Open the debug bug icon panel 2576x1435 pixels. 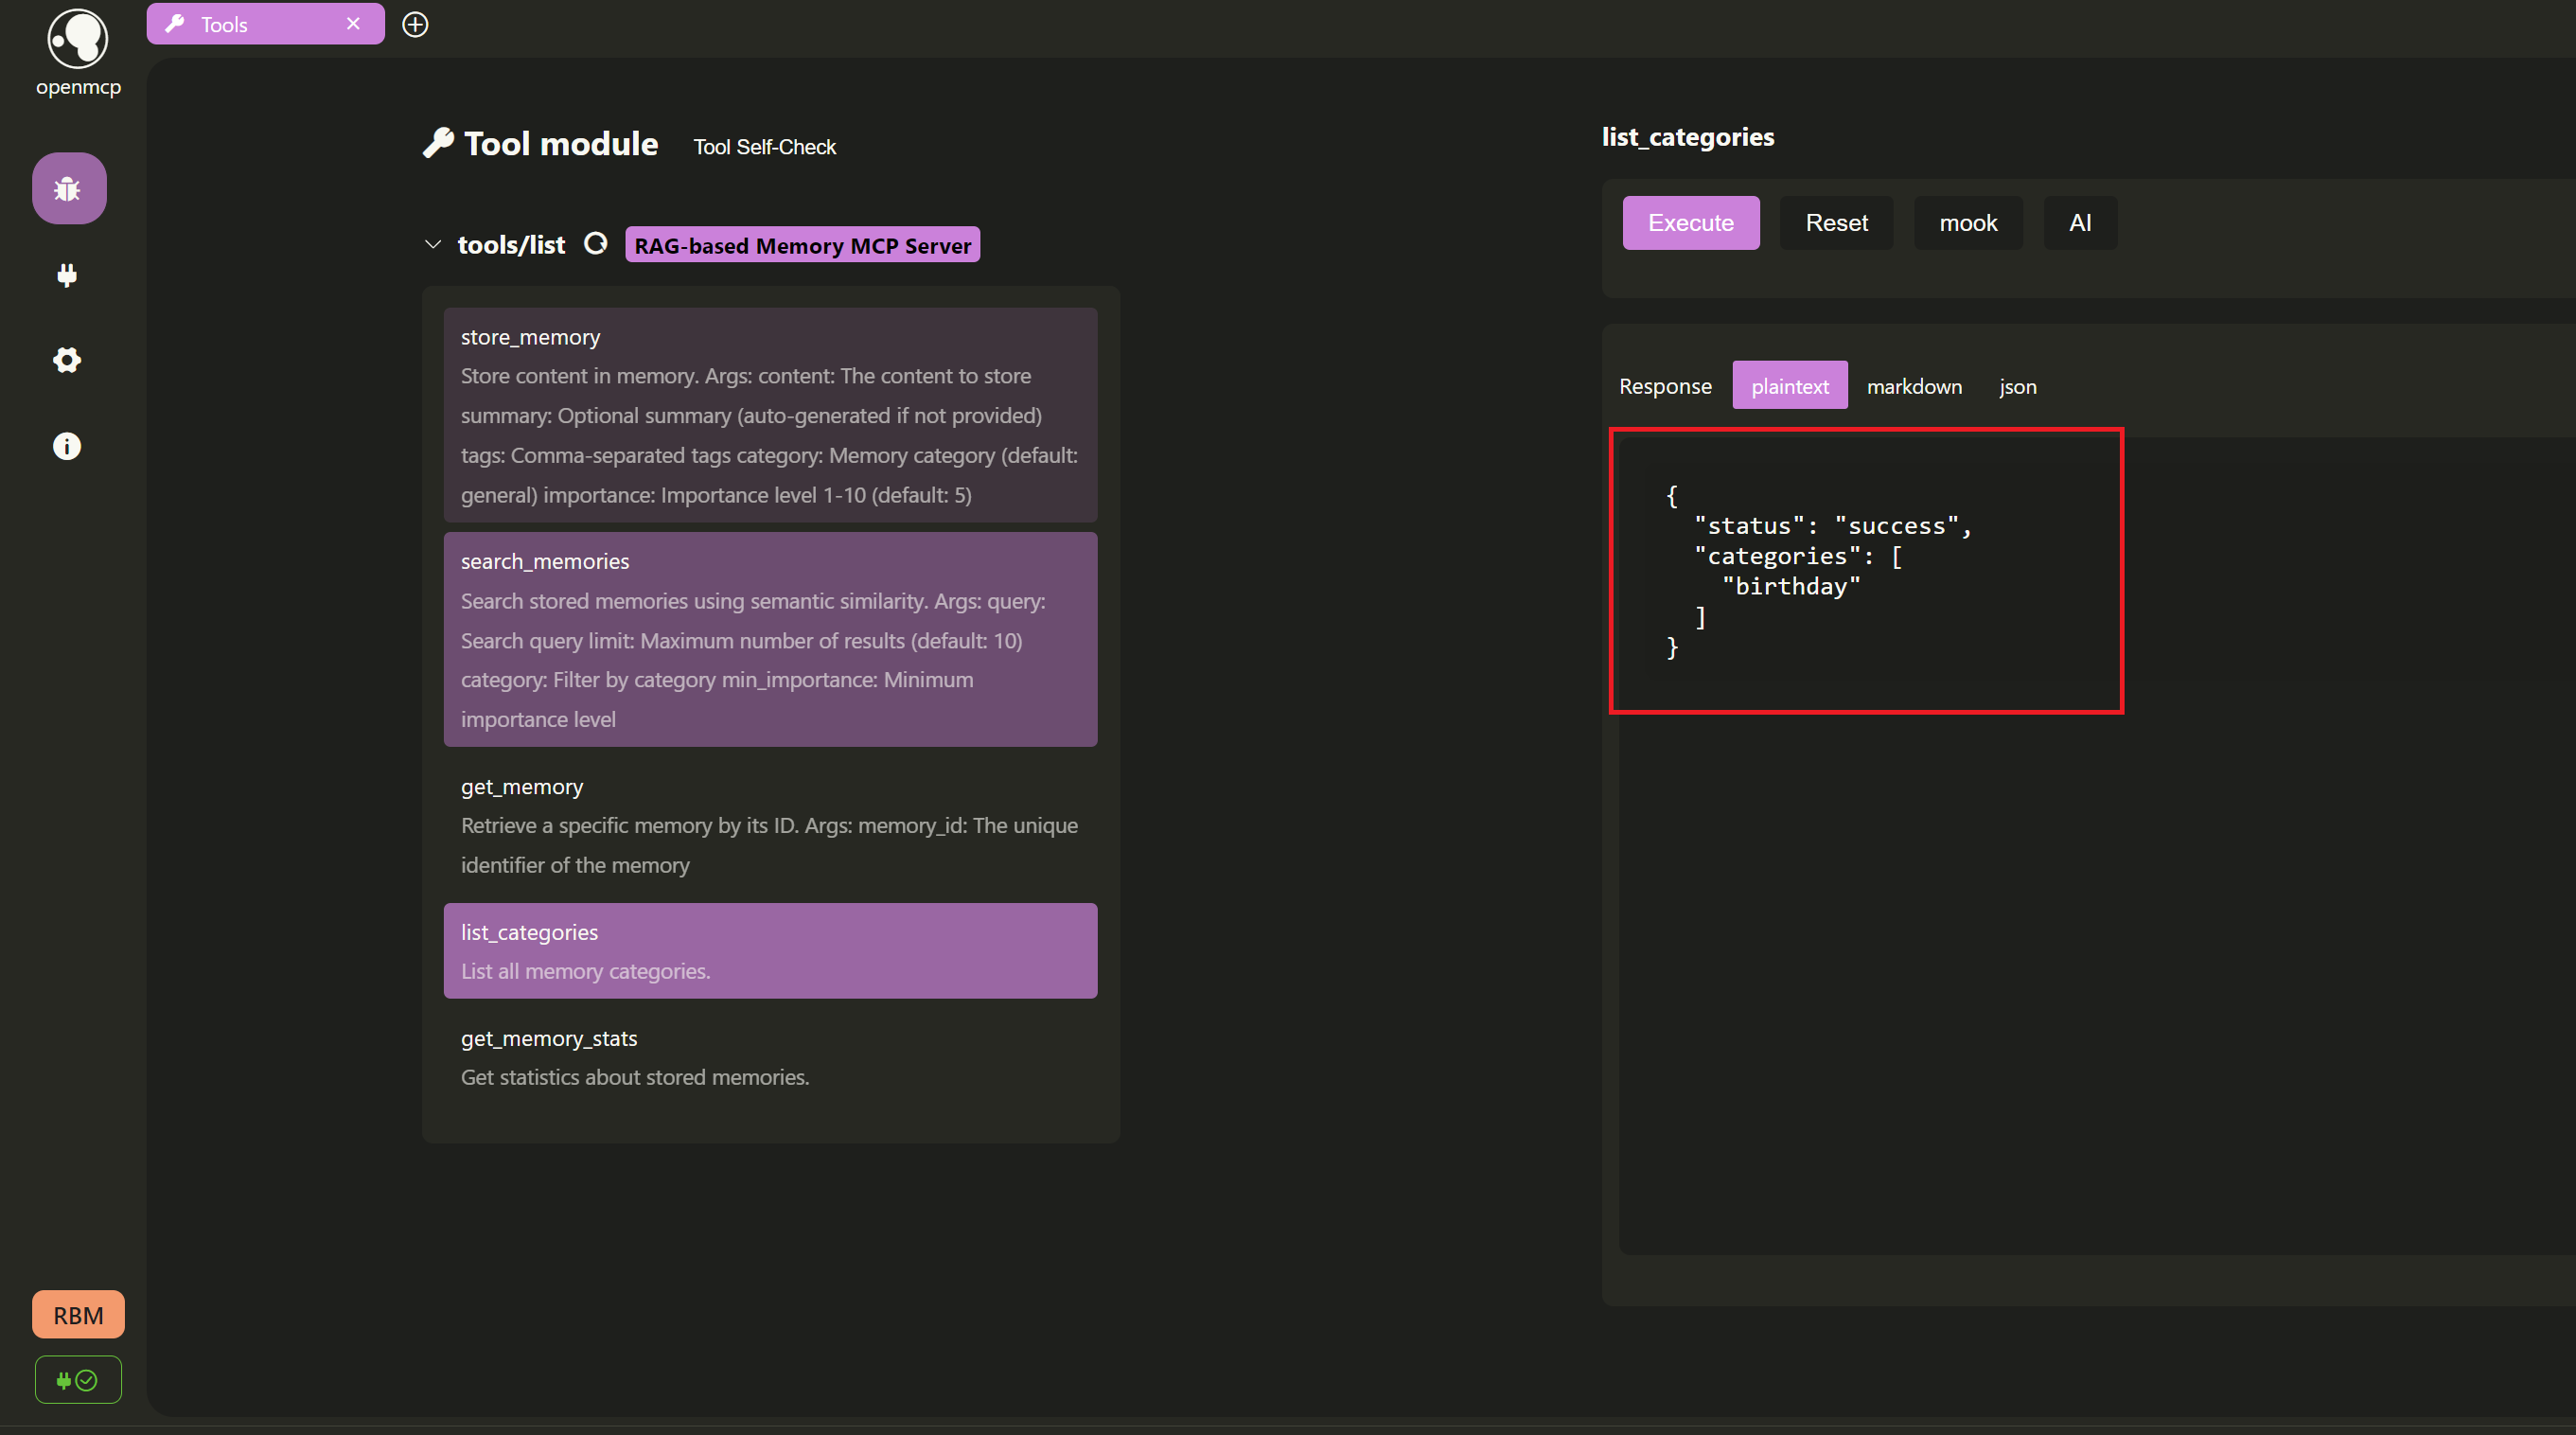68,188
